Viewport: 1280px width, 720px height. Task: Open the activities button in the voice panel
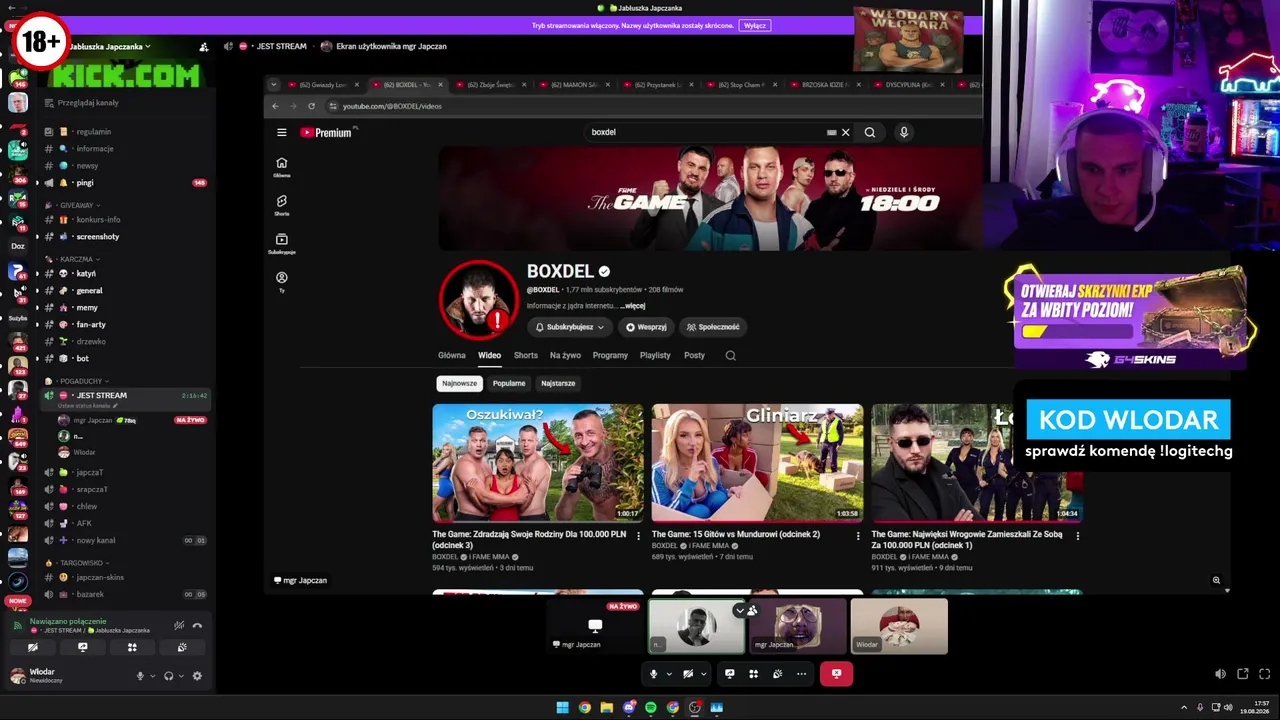point(132,647)
